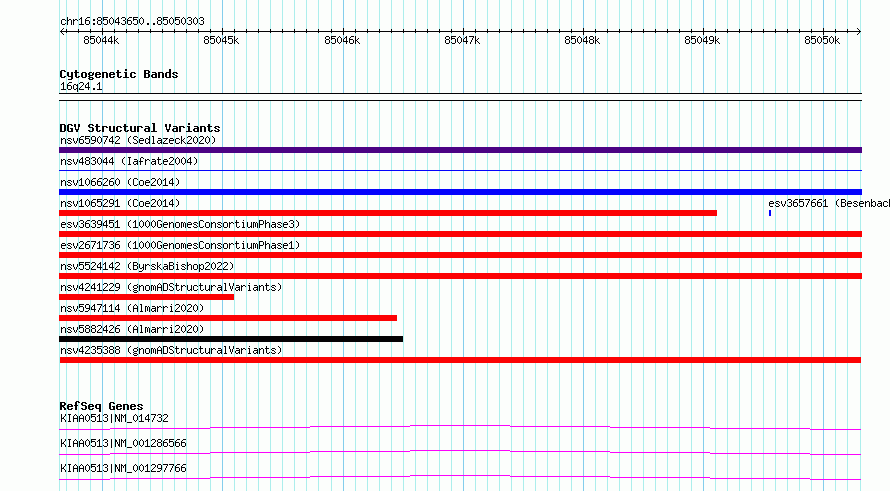Click the chr16:85043650..85050303 coordinate label
890x491 pixels.
point(132,21)
